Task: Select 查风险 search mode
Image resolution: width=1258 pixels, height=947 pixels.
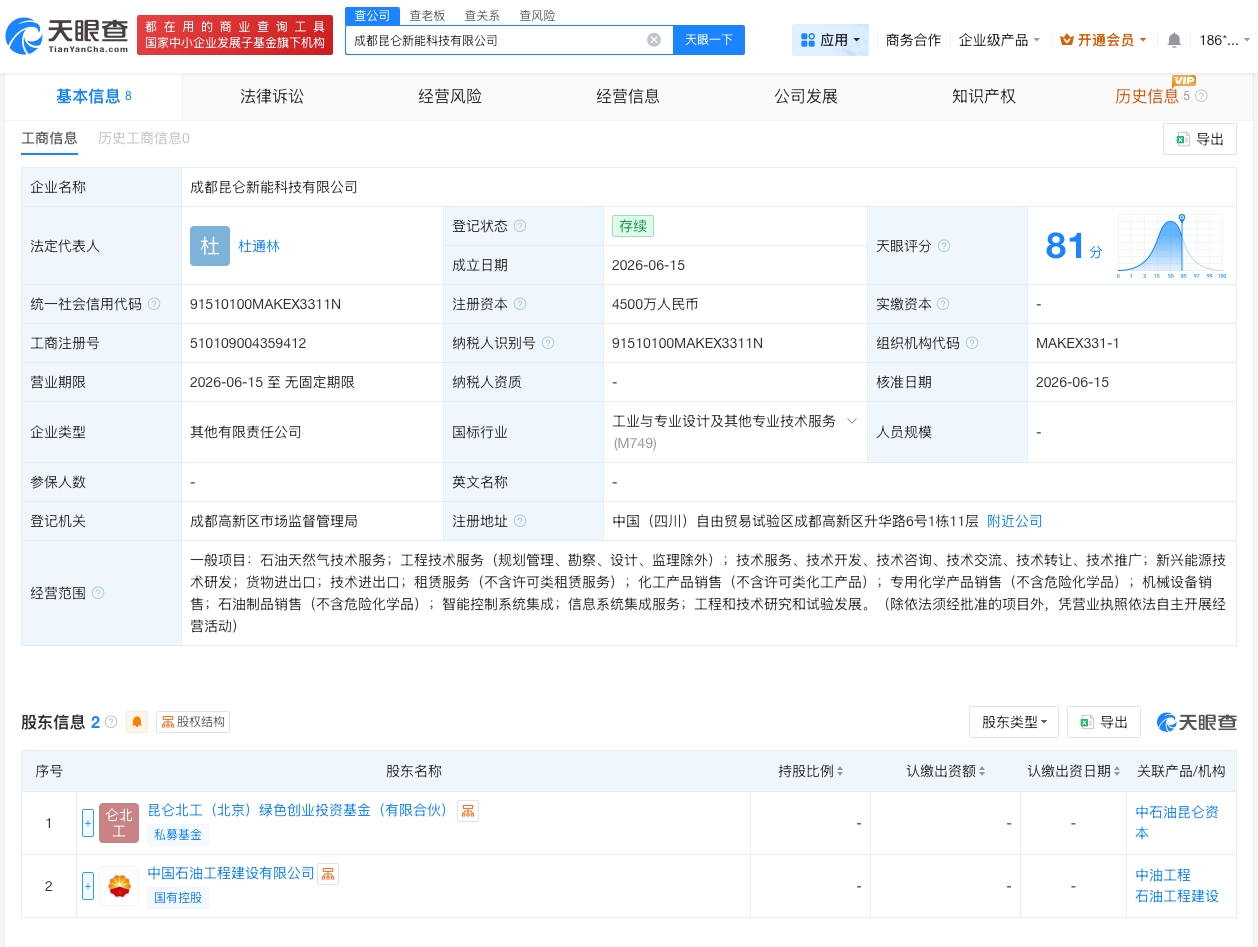Action: [x=537, y=15]
